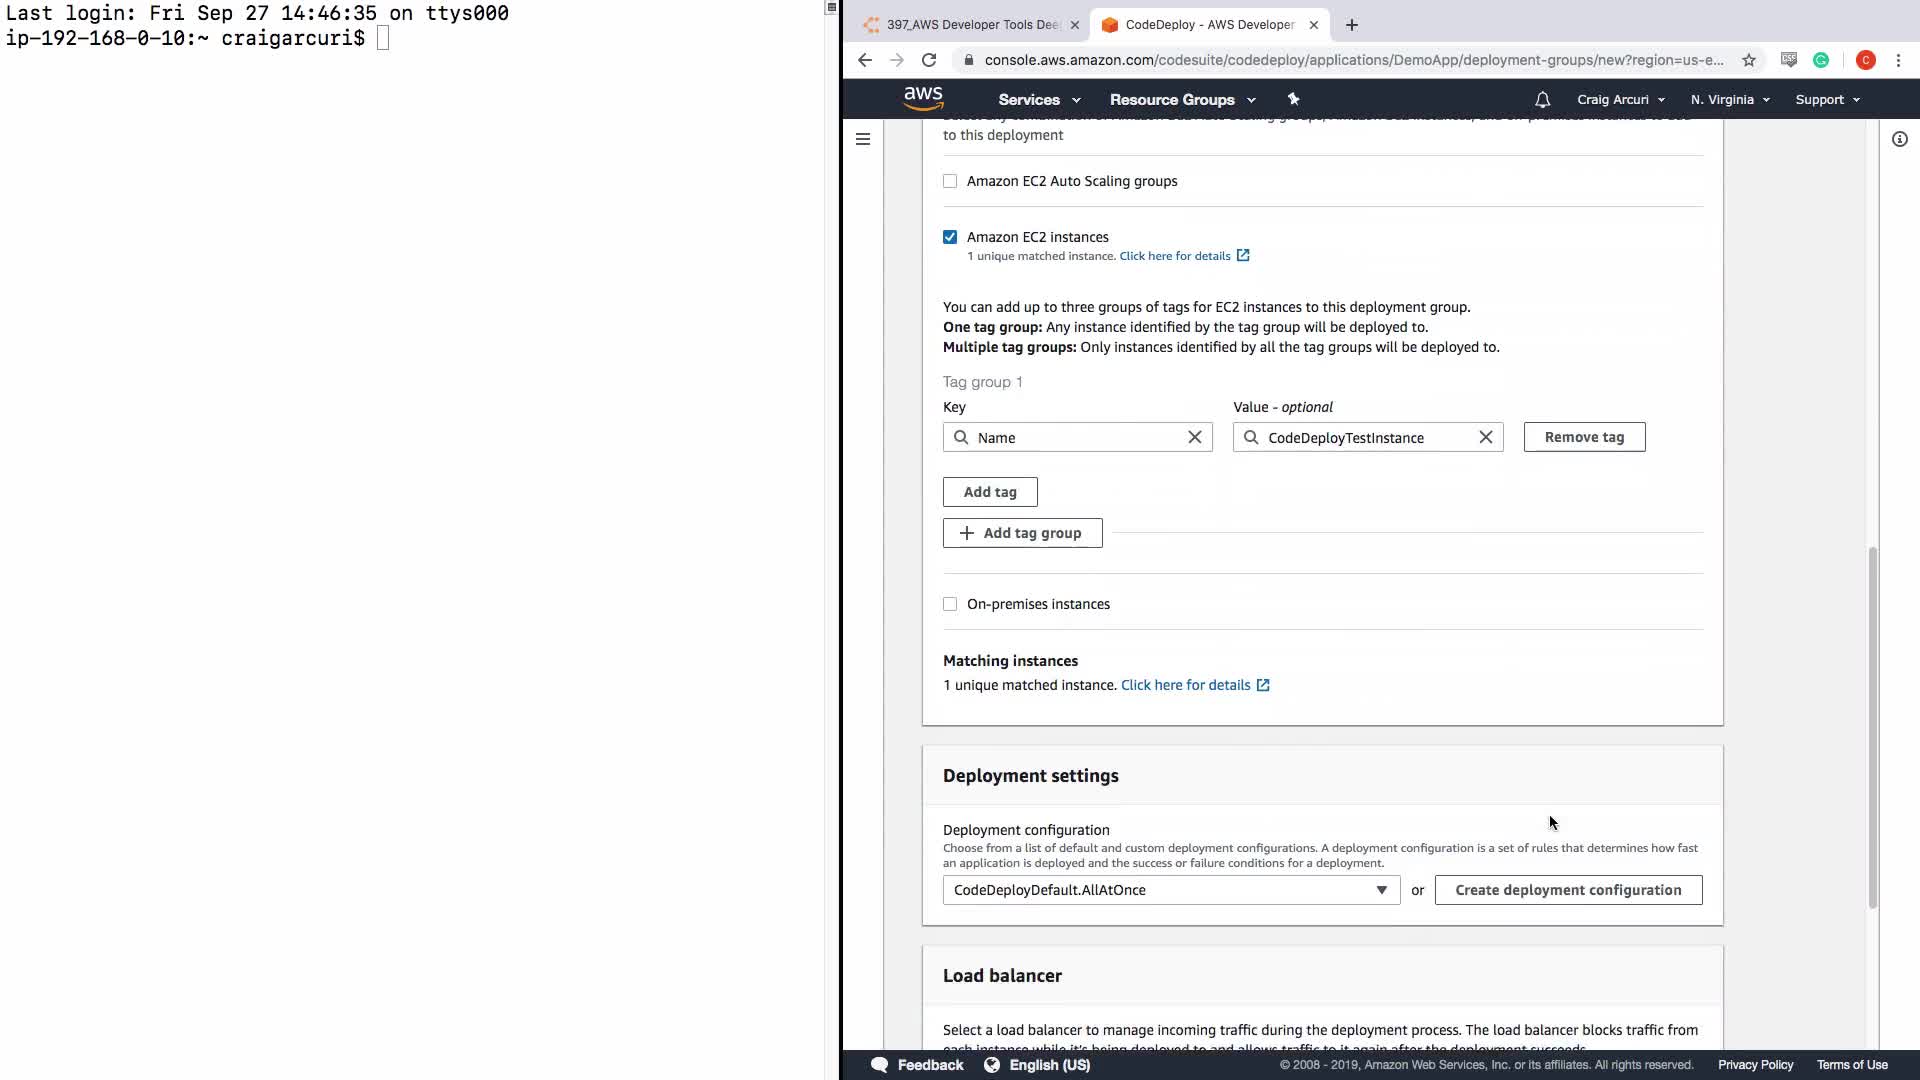
Task: Click the AWS logo home icon
Action: [923, 99]
